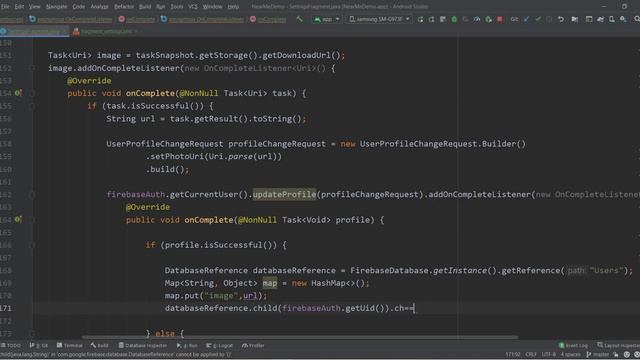The width and height of the screenshot is (640, 360).
Task: Click the Search Everywhere magnifier icon
Action: (637, 19)
